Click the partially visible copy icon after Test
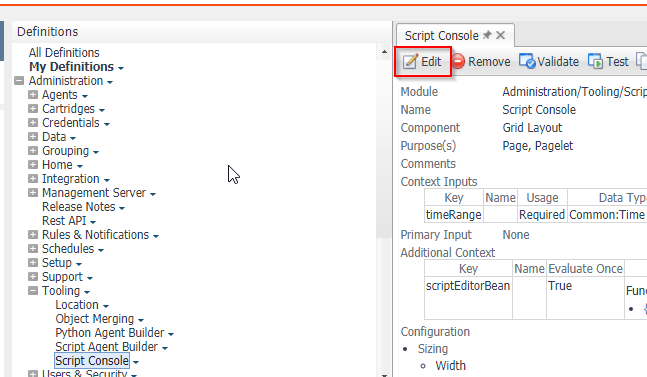This screenshot has width=647, height=377. point(642,61)
